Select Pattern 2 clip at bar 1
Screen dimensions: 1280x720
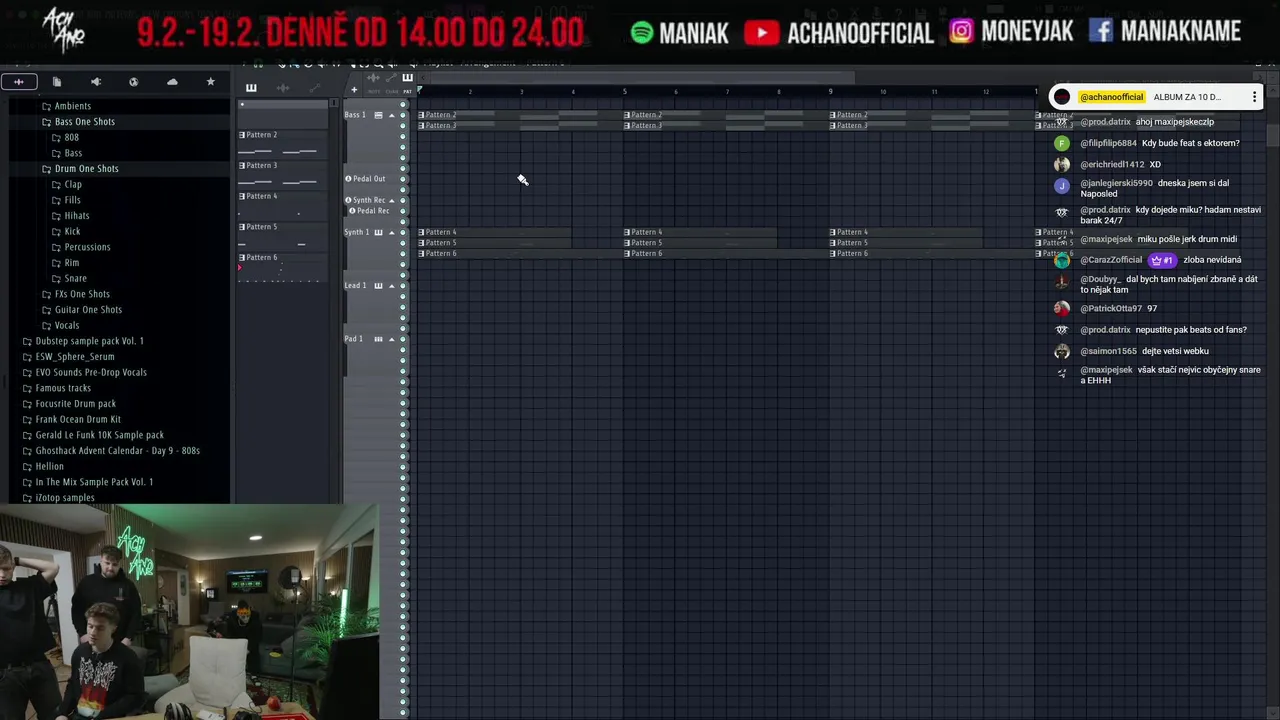(521, 115)
